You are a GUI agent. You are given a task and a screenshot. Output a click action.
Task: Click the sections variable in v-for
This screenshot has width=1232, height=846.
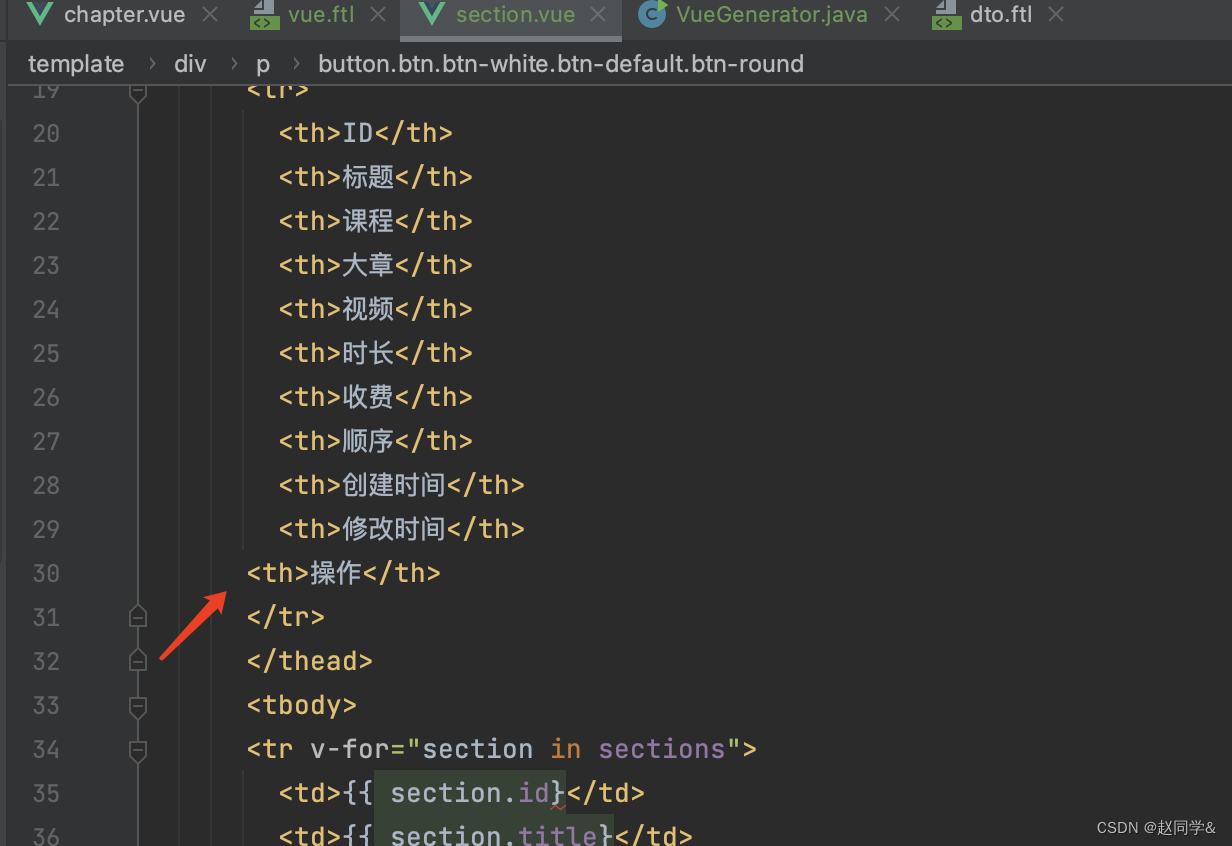click(x=661, y=749)
